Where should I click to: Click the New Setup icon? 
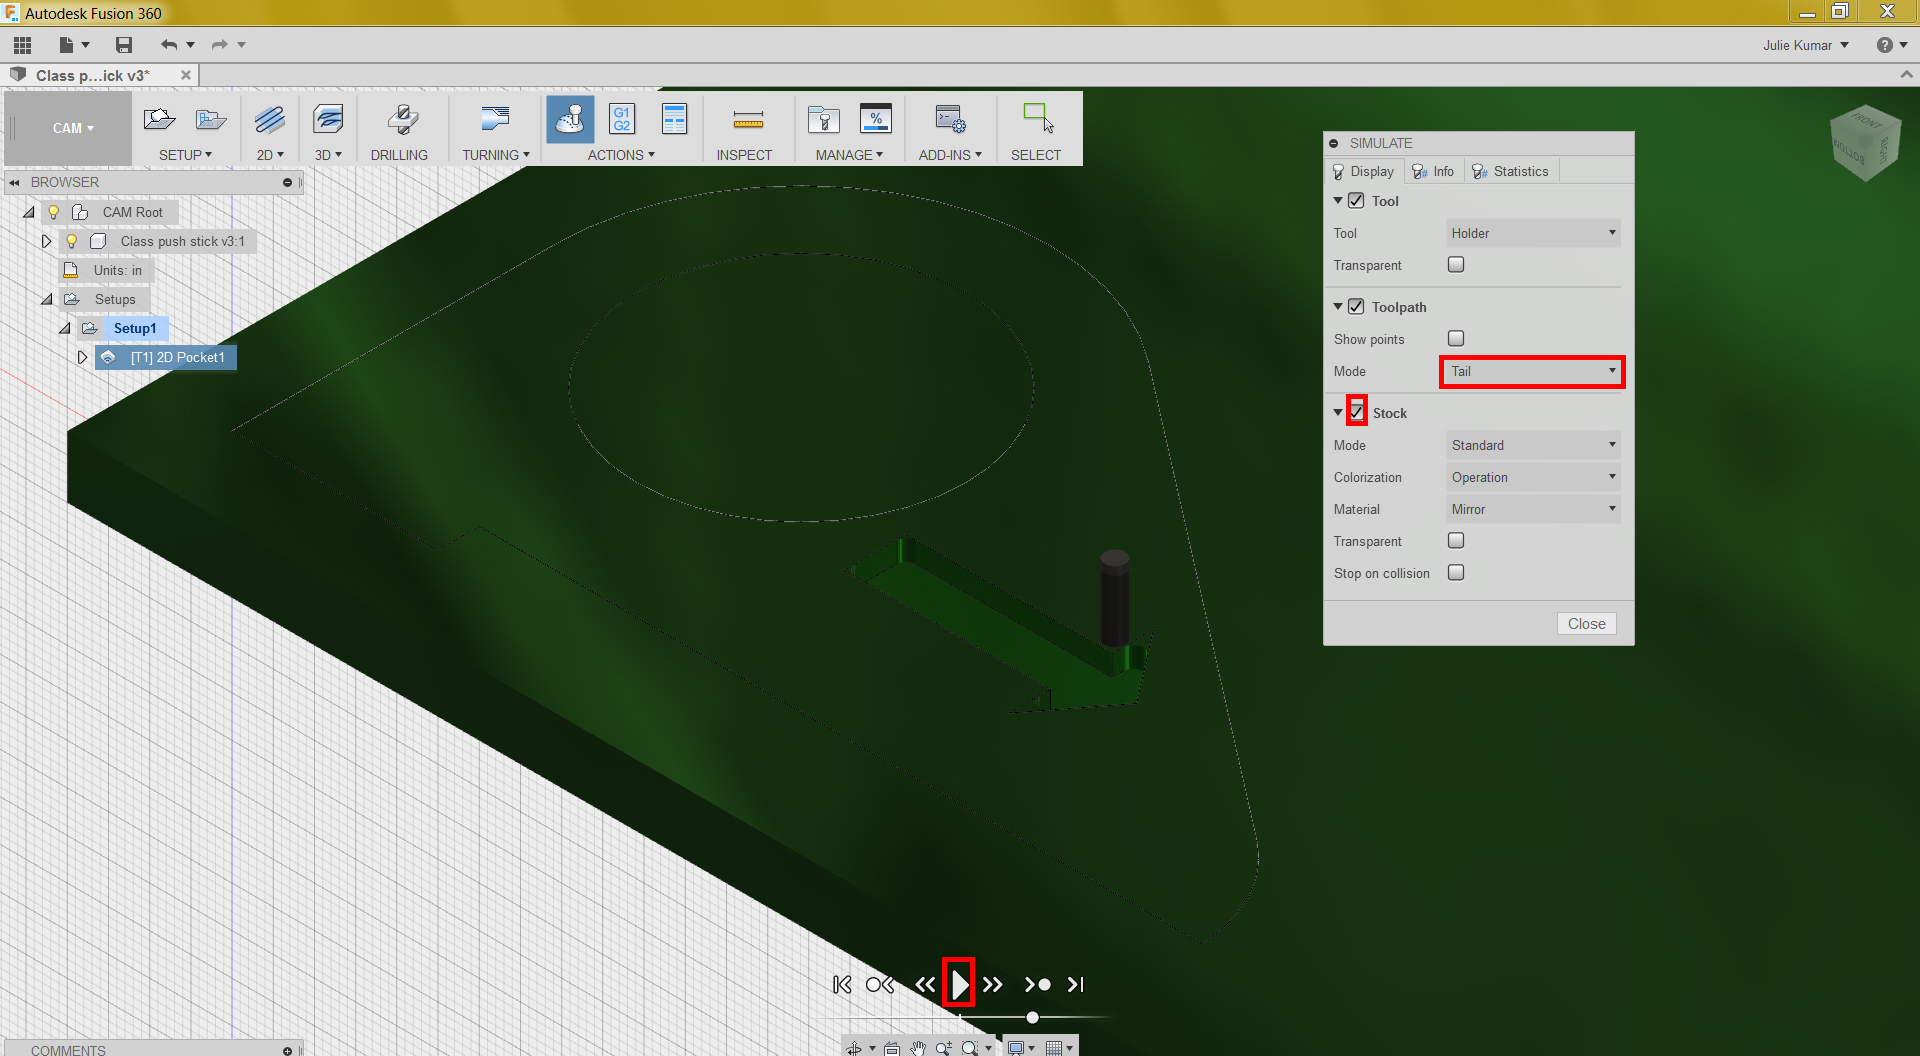pos(159,120)
